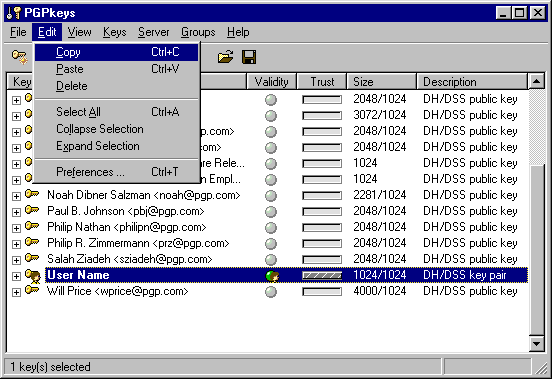The image size is (552, 379).
Task: Sort by the Validity column header
Action: click(x=271, y=82)
